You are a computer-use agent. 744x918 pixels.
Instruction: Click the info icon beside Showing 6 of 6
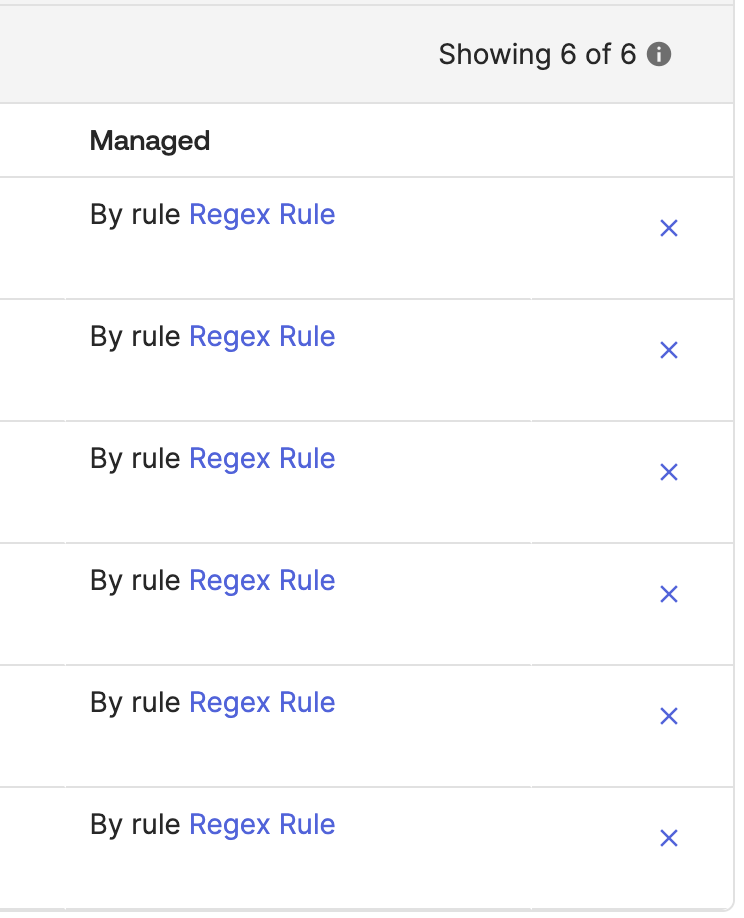pos(658,54)
